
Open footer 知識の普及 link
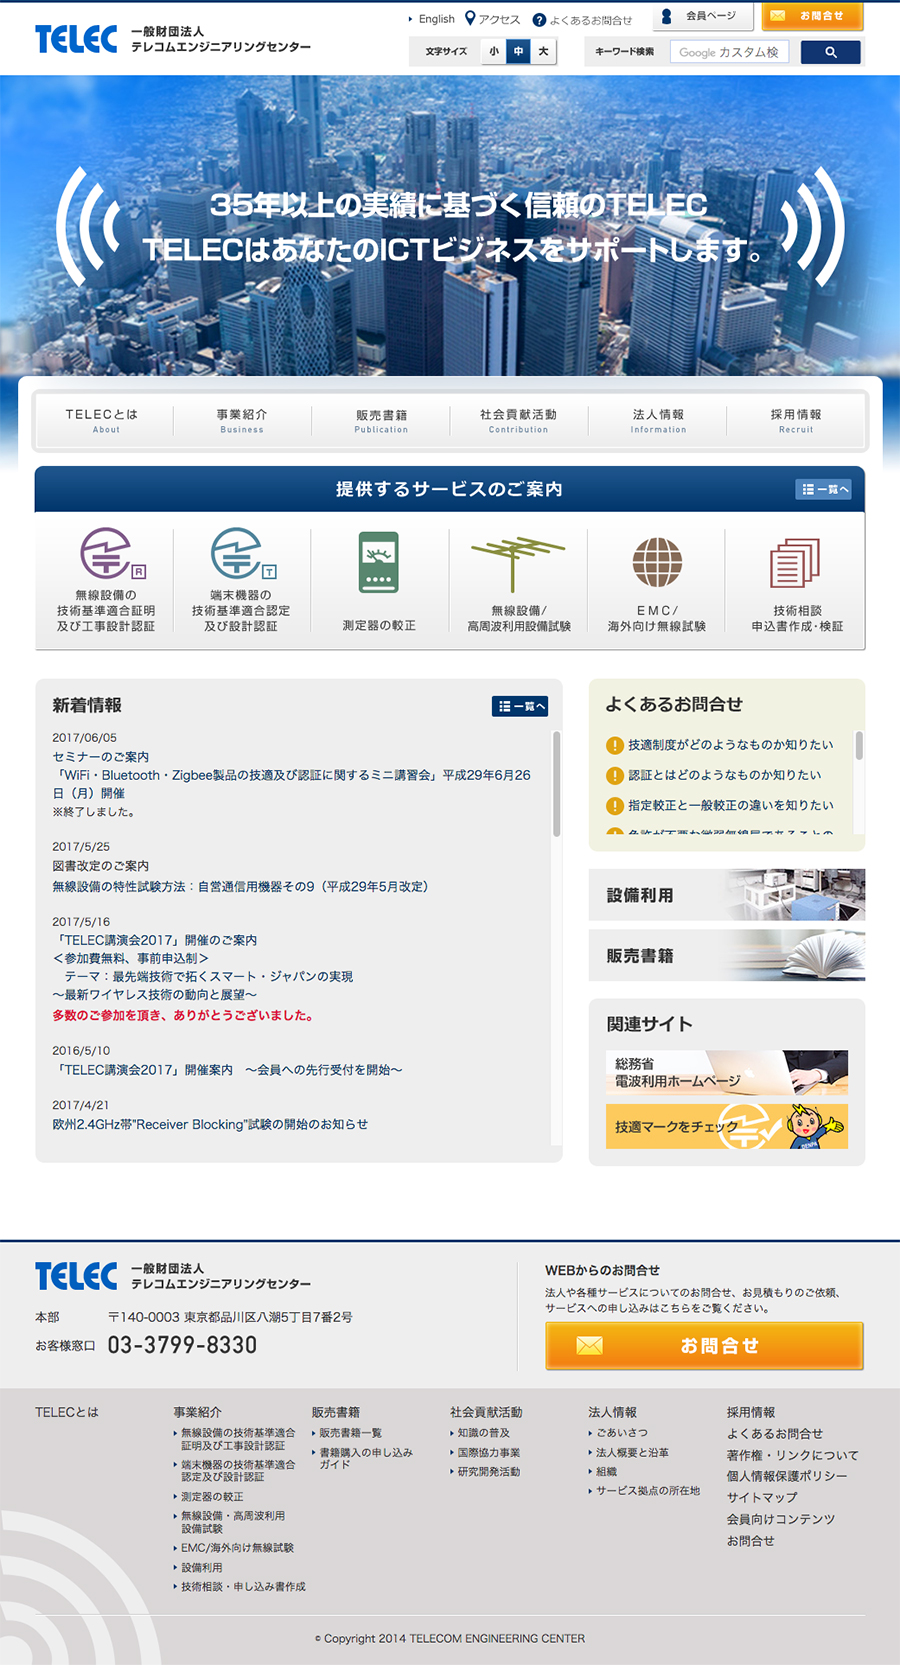click(483, 1433)
